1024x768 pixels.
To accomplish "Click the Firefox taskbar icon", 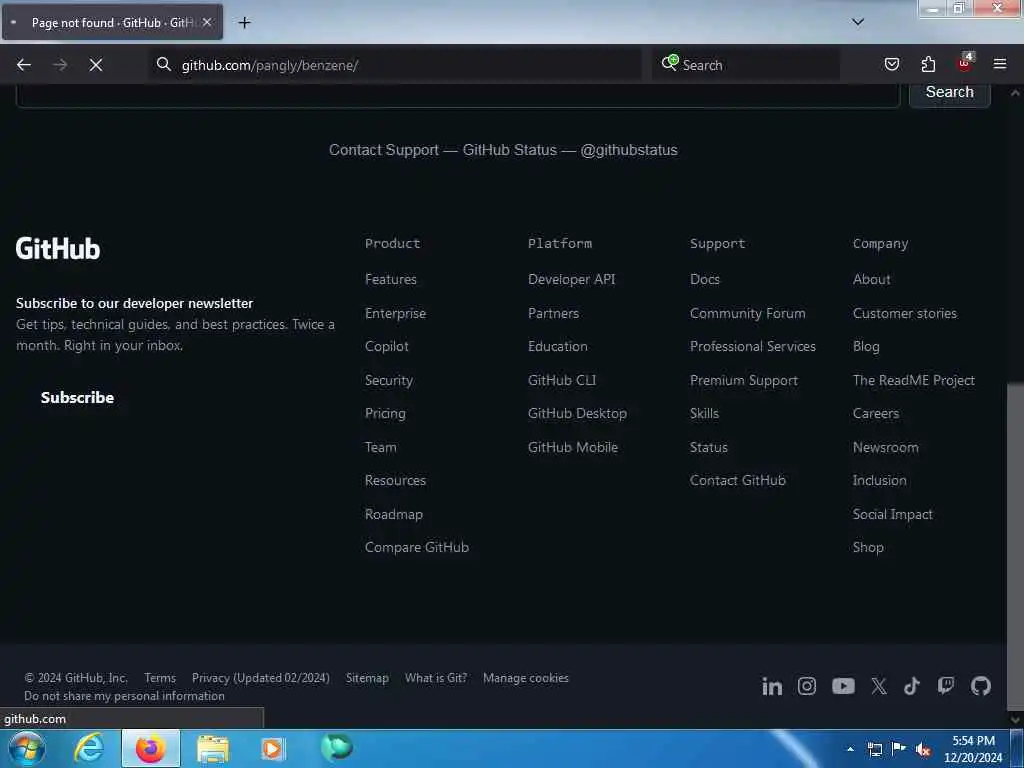I will click(x=150, y=748).
